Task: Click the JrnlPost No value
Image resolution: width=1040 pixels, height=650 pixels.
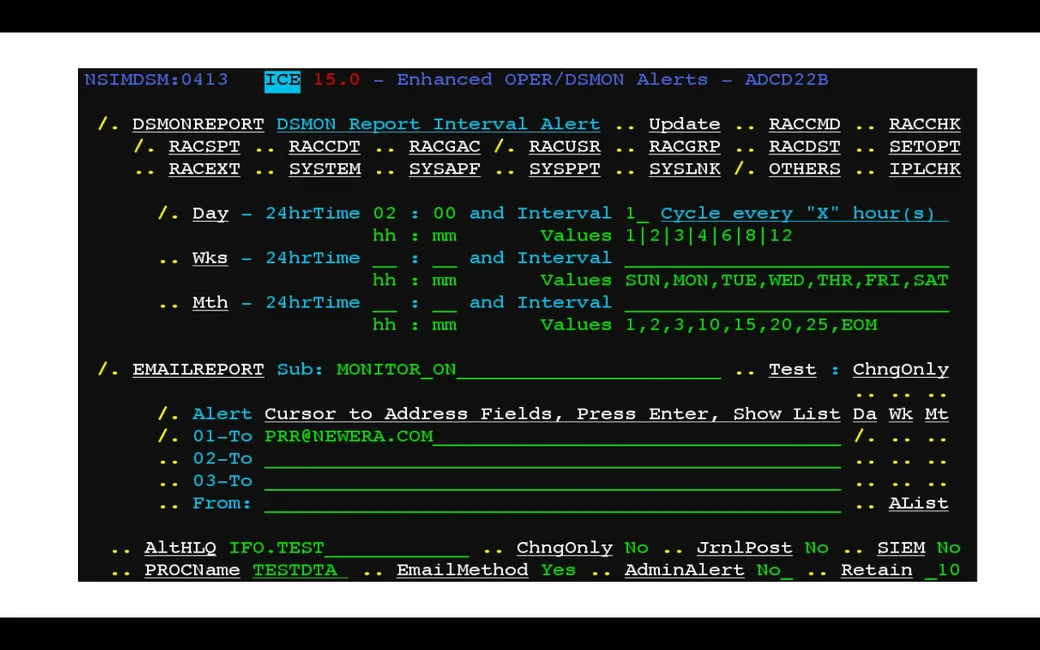Action: [816, 548]
